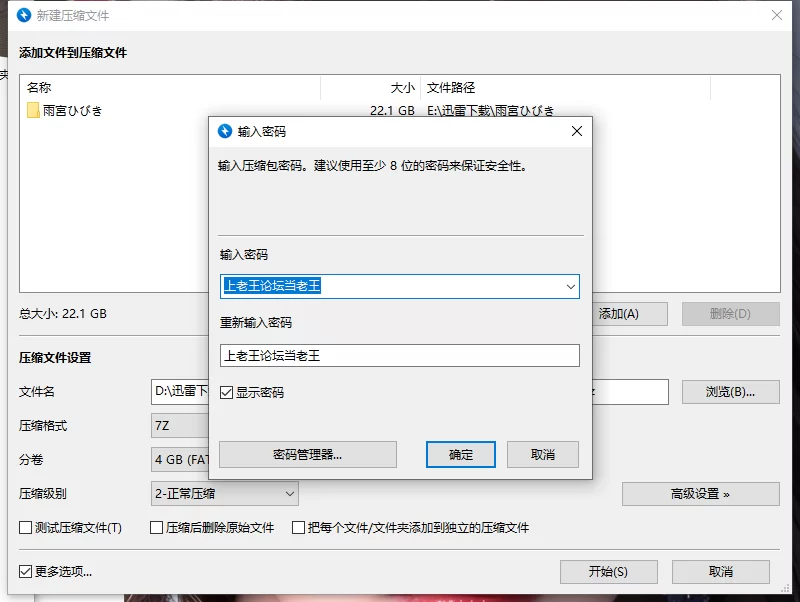Click the yellow folder icon beside 雨宮ひびき
This screenshot has width=800, height=602.
point(33,110)
